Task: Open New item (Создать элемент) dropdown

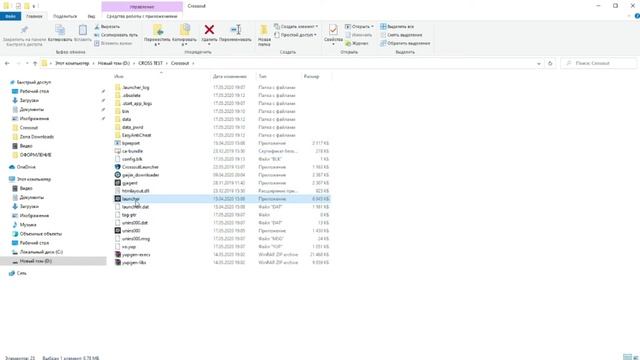Action: (x=296, y=27)
